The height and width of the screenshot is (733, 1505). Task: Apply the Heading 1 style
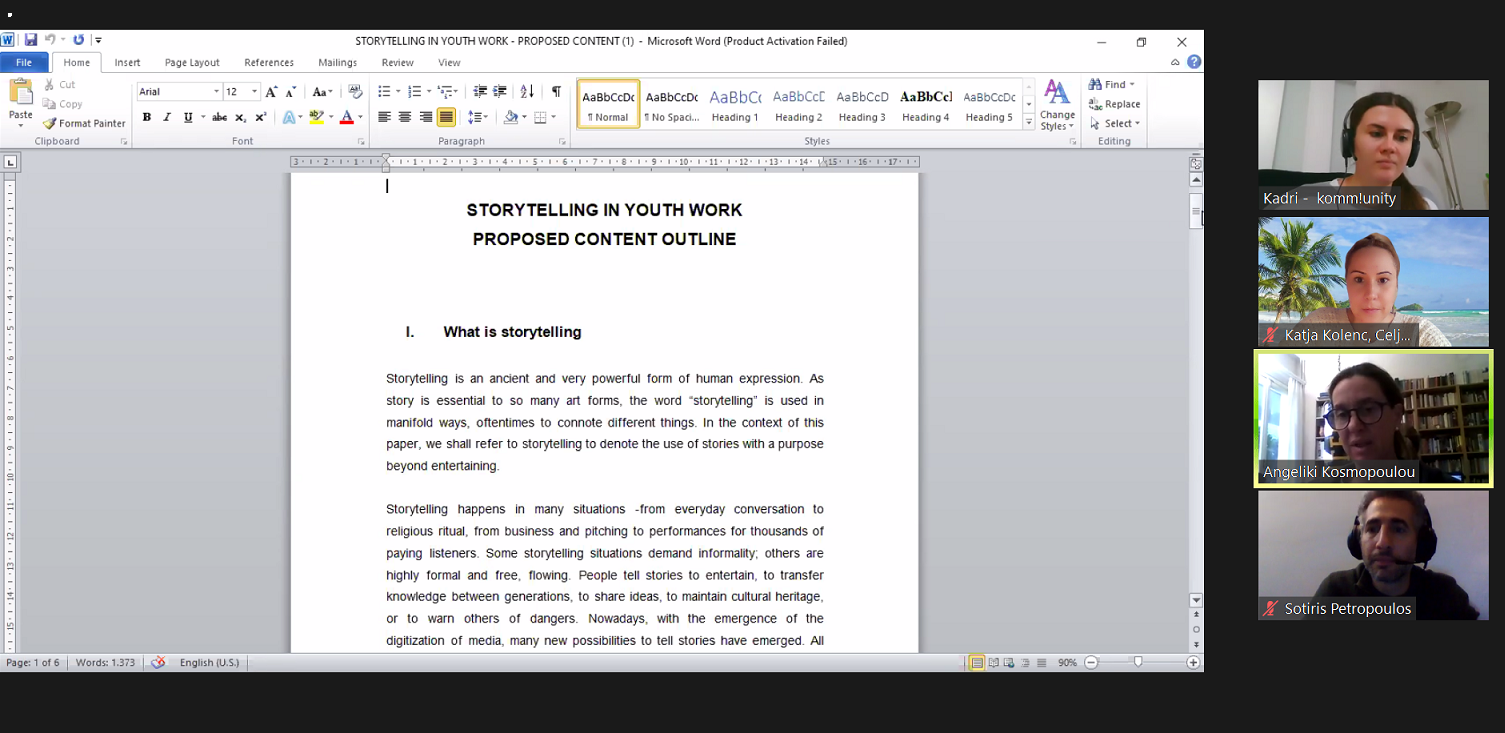point(735,104)
